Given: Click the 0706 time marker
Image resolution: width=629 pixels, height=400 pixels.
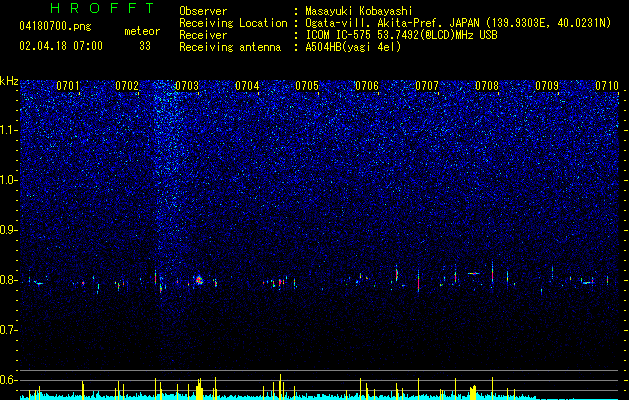Looking at the screenshot, I should (367, 86).
